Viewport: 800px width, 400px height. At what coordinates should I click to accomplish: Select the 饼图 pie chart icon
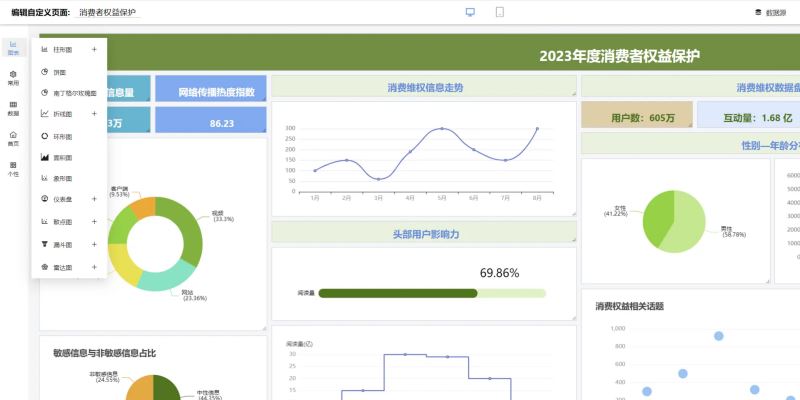tap(44, 72)
